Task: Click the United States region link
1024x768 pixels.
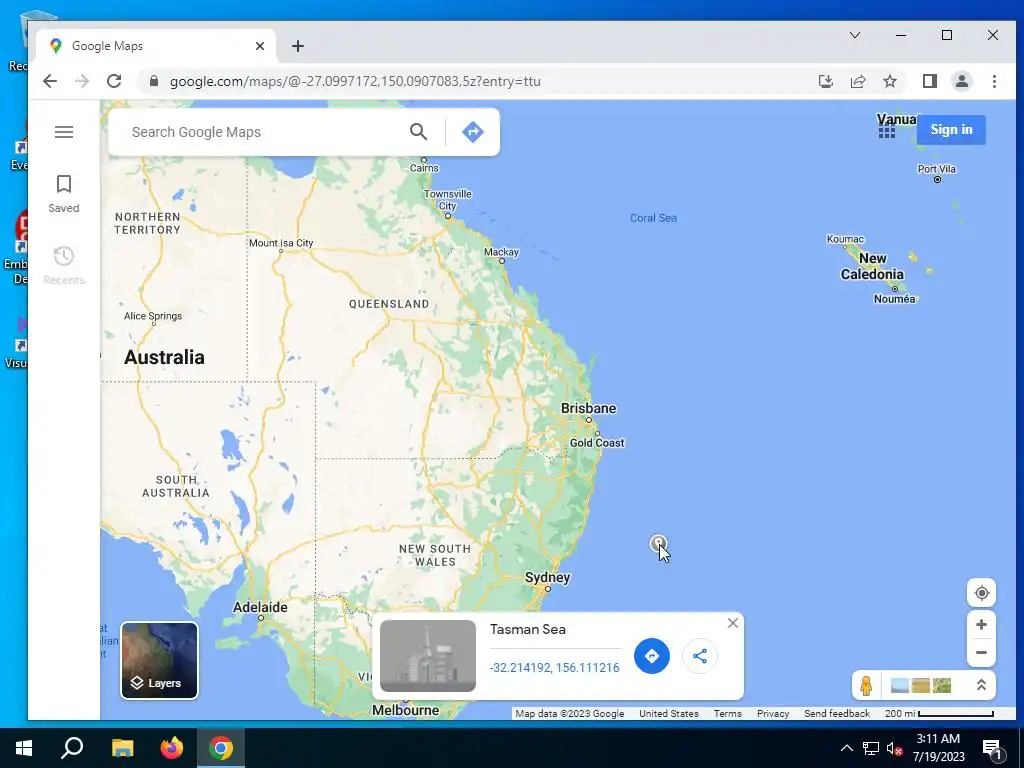Action: pyautogui.click(x=668, y=714)
